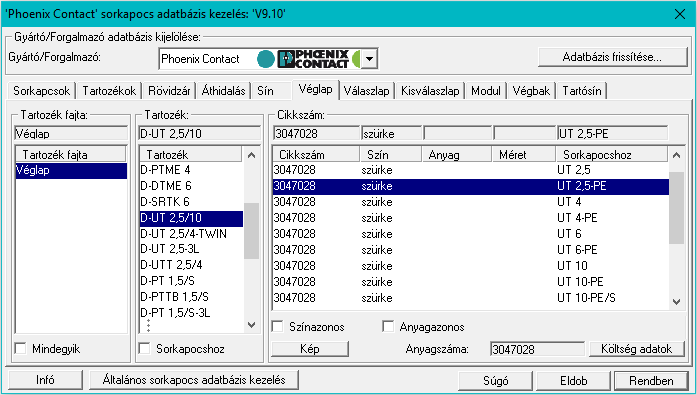Close the dialog with the X icon
697x395 pixels.
point(680,14)
